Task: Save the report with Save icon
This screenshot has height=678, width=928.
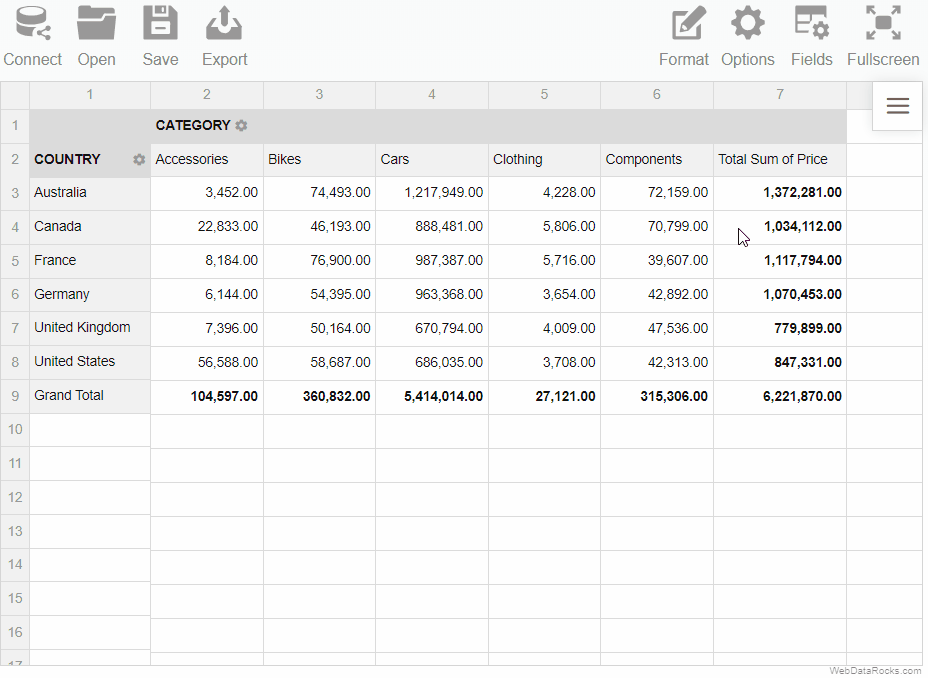Action: [160, 37]
